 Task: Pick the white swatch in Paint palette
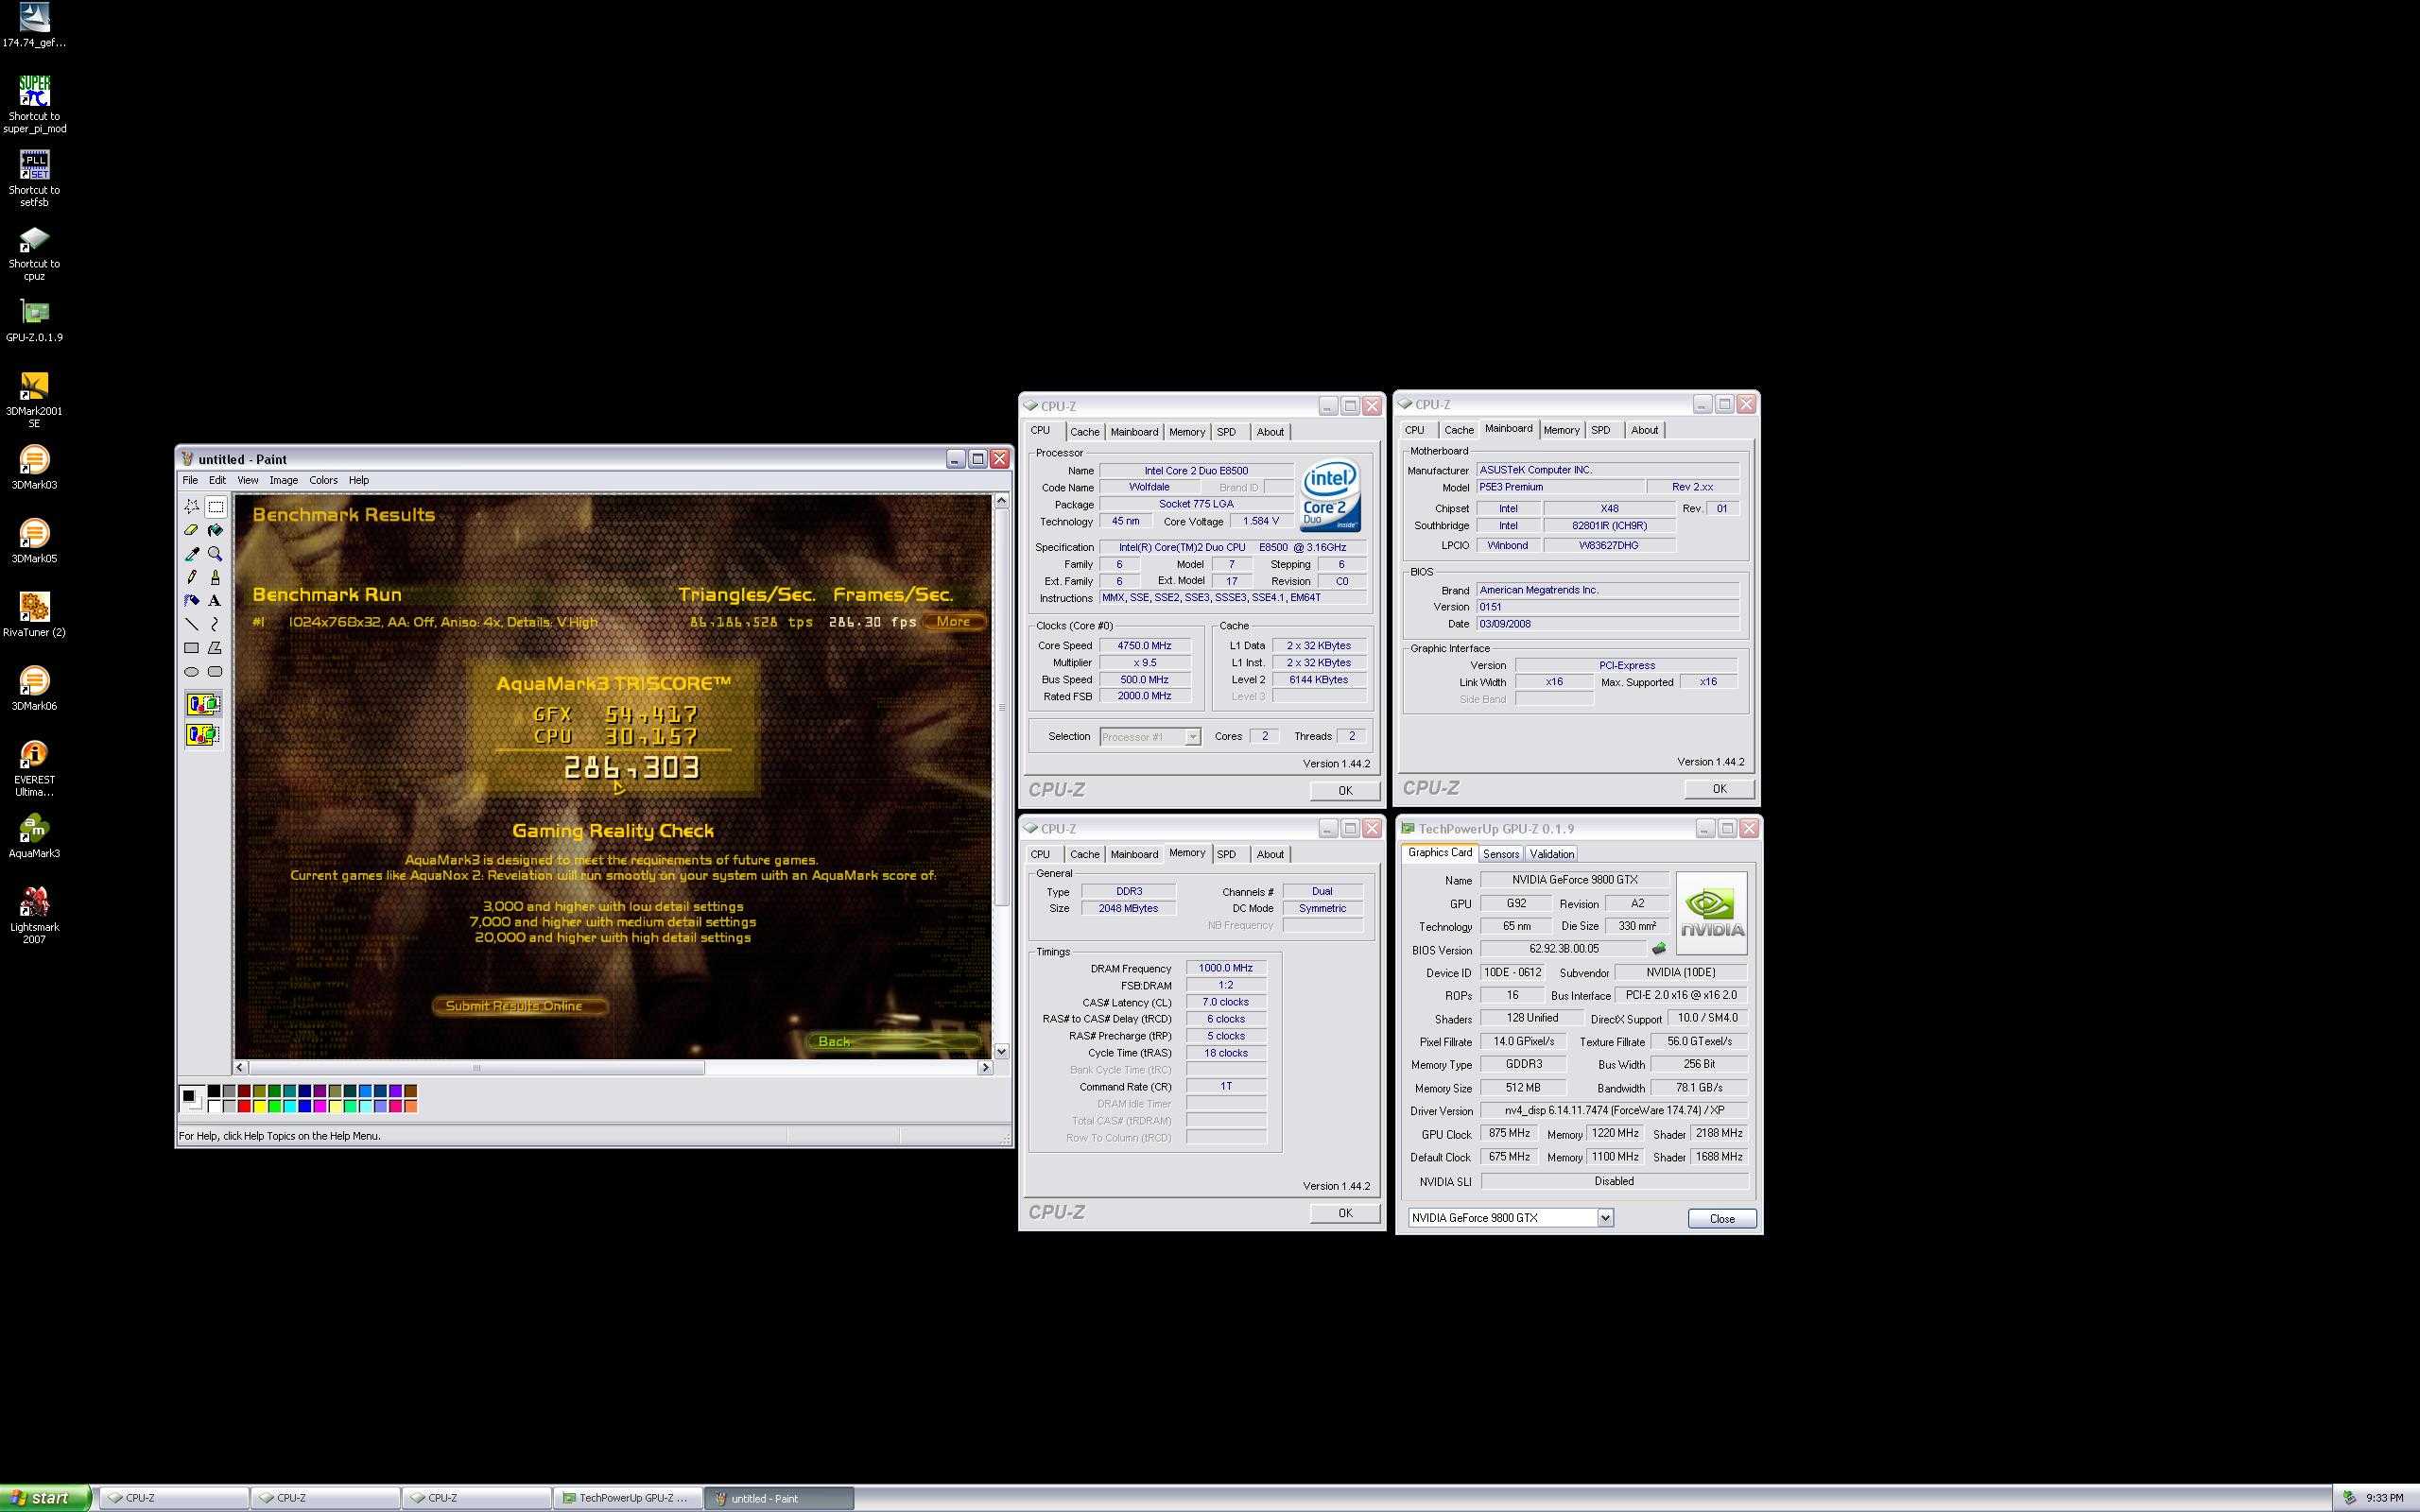pyautogui.click(x=214, y=1106)
